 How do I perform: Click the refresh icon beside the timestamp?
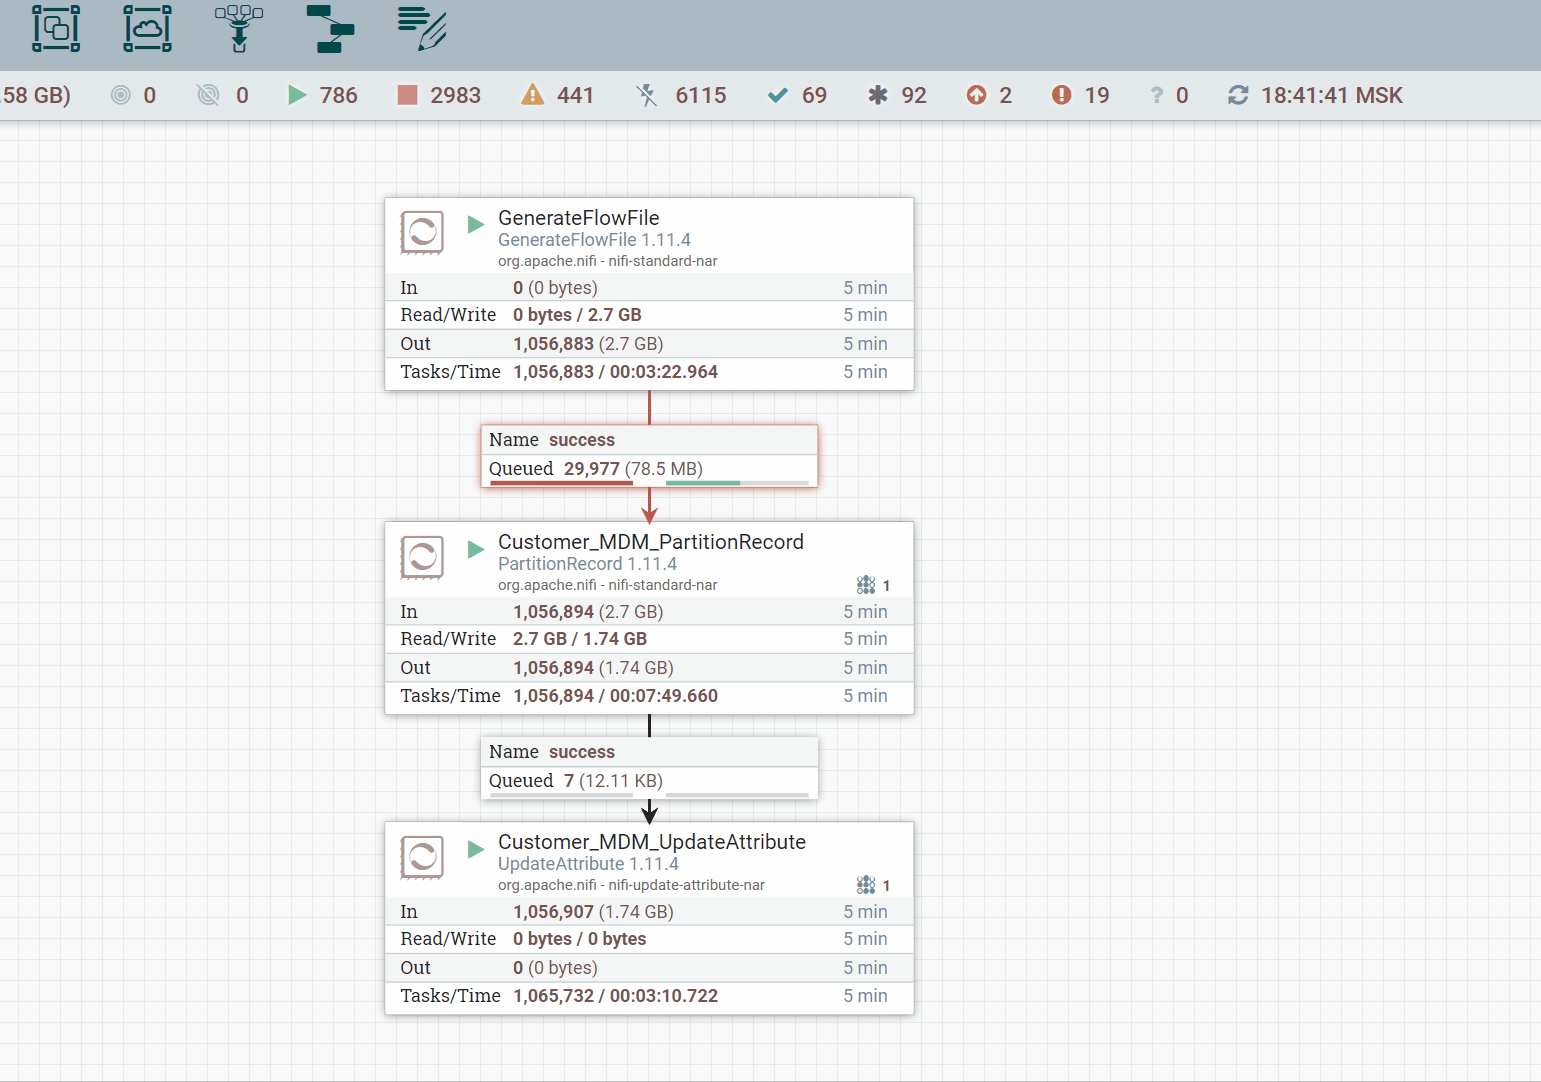pos(1238,95)
